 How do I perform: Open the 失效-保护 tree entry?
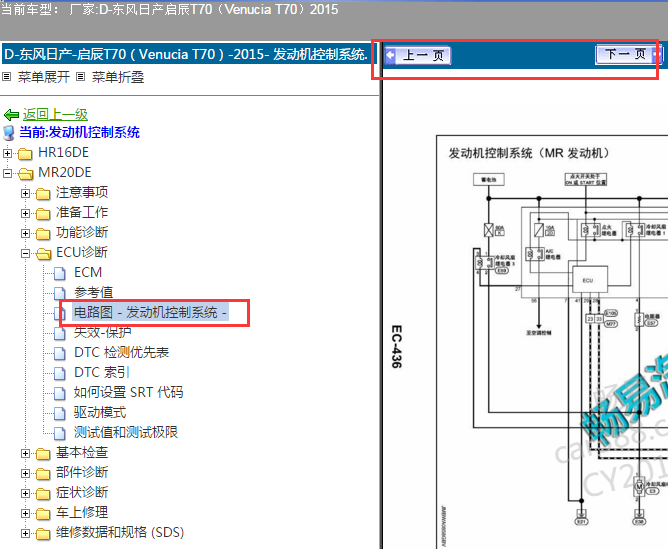click(x=102, y=332)
